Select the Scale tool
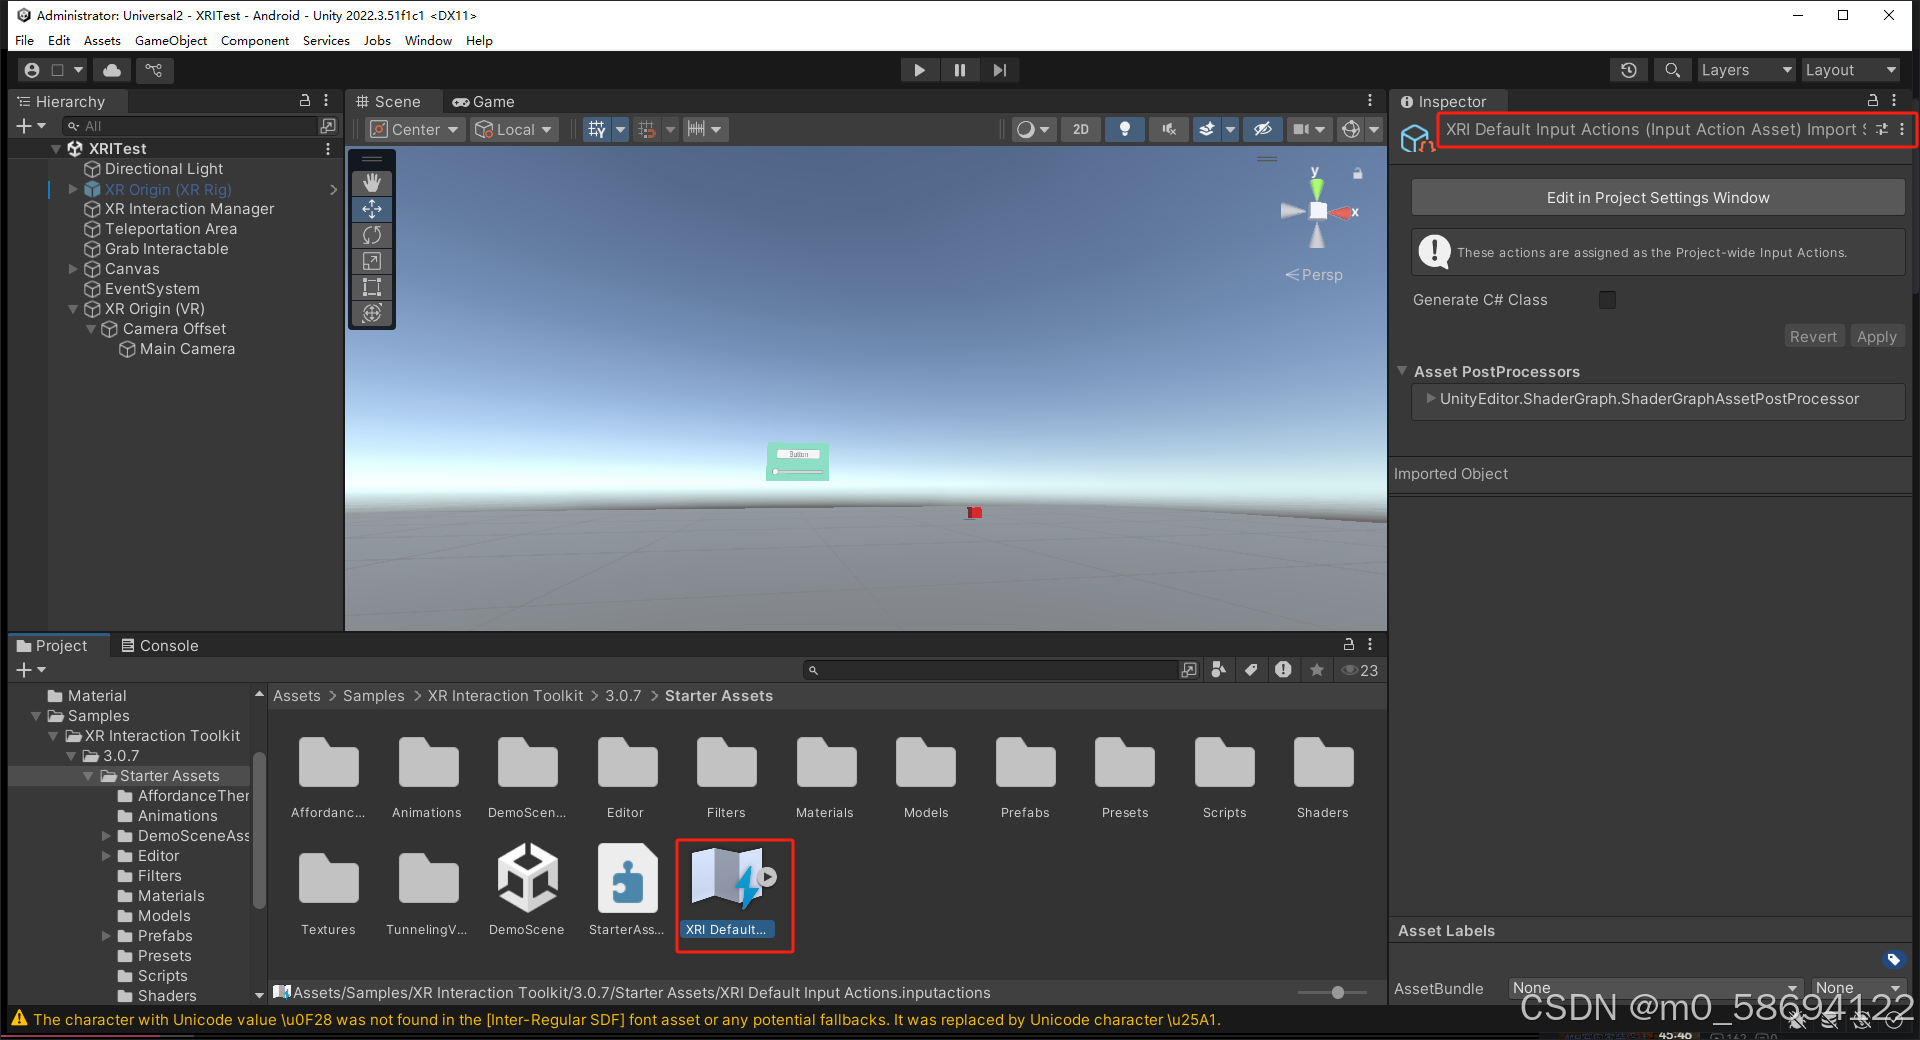Image resolution: width=1920 pixels, height=1040 pixels. pos(371,261)
